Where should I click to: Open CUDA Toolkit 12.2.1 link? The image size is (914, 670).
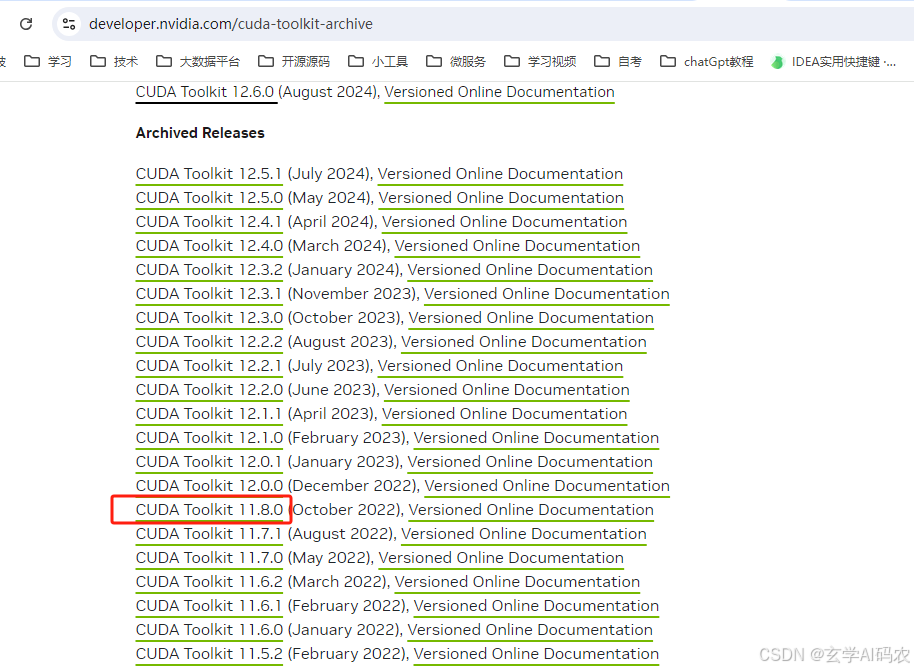point(209,366)
